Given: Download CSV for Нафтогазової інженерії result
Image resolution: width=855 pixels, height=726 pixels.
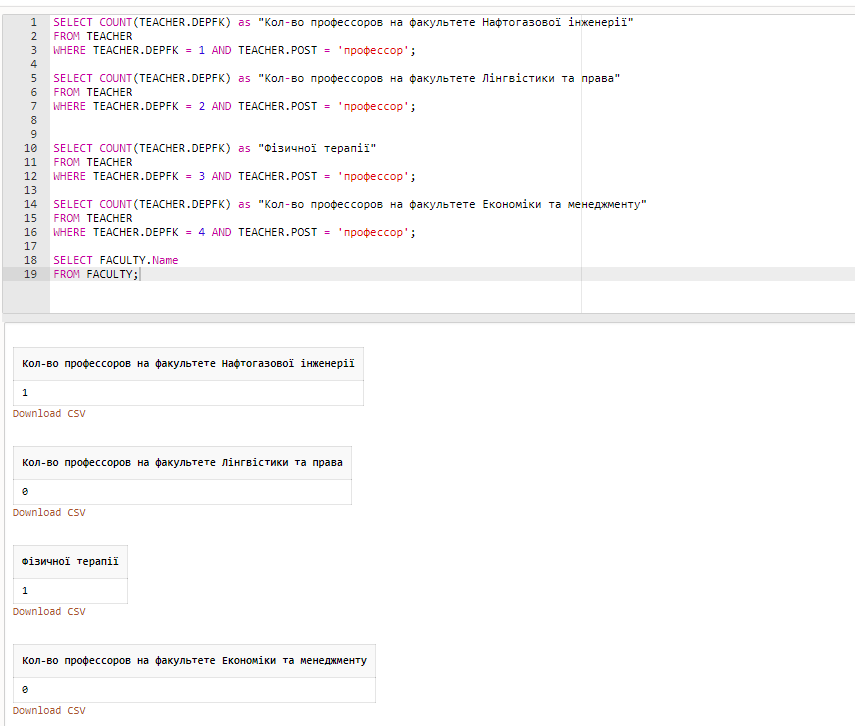Looking at the screenshot, I should coord(49,413).
